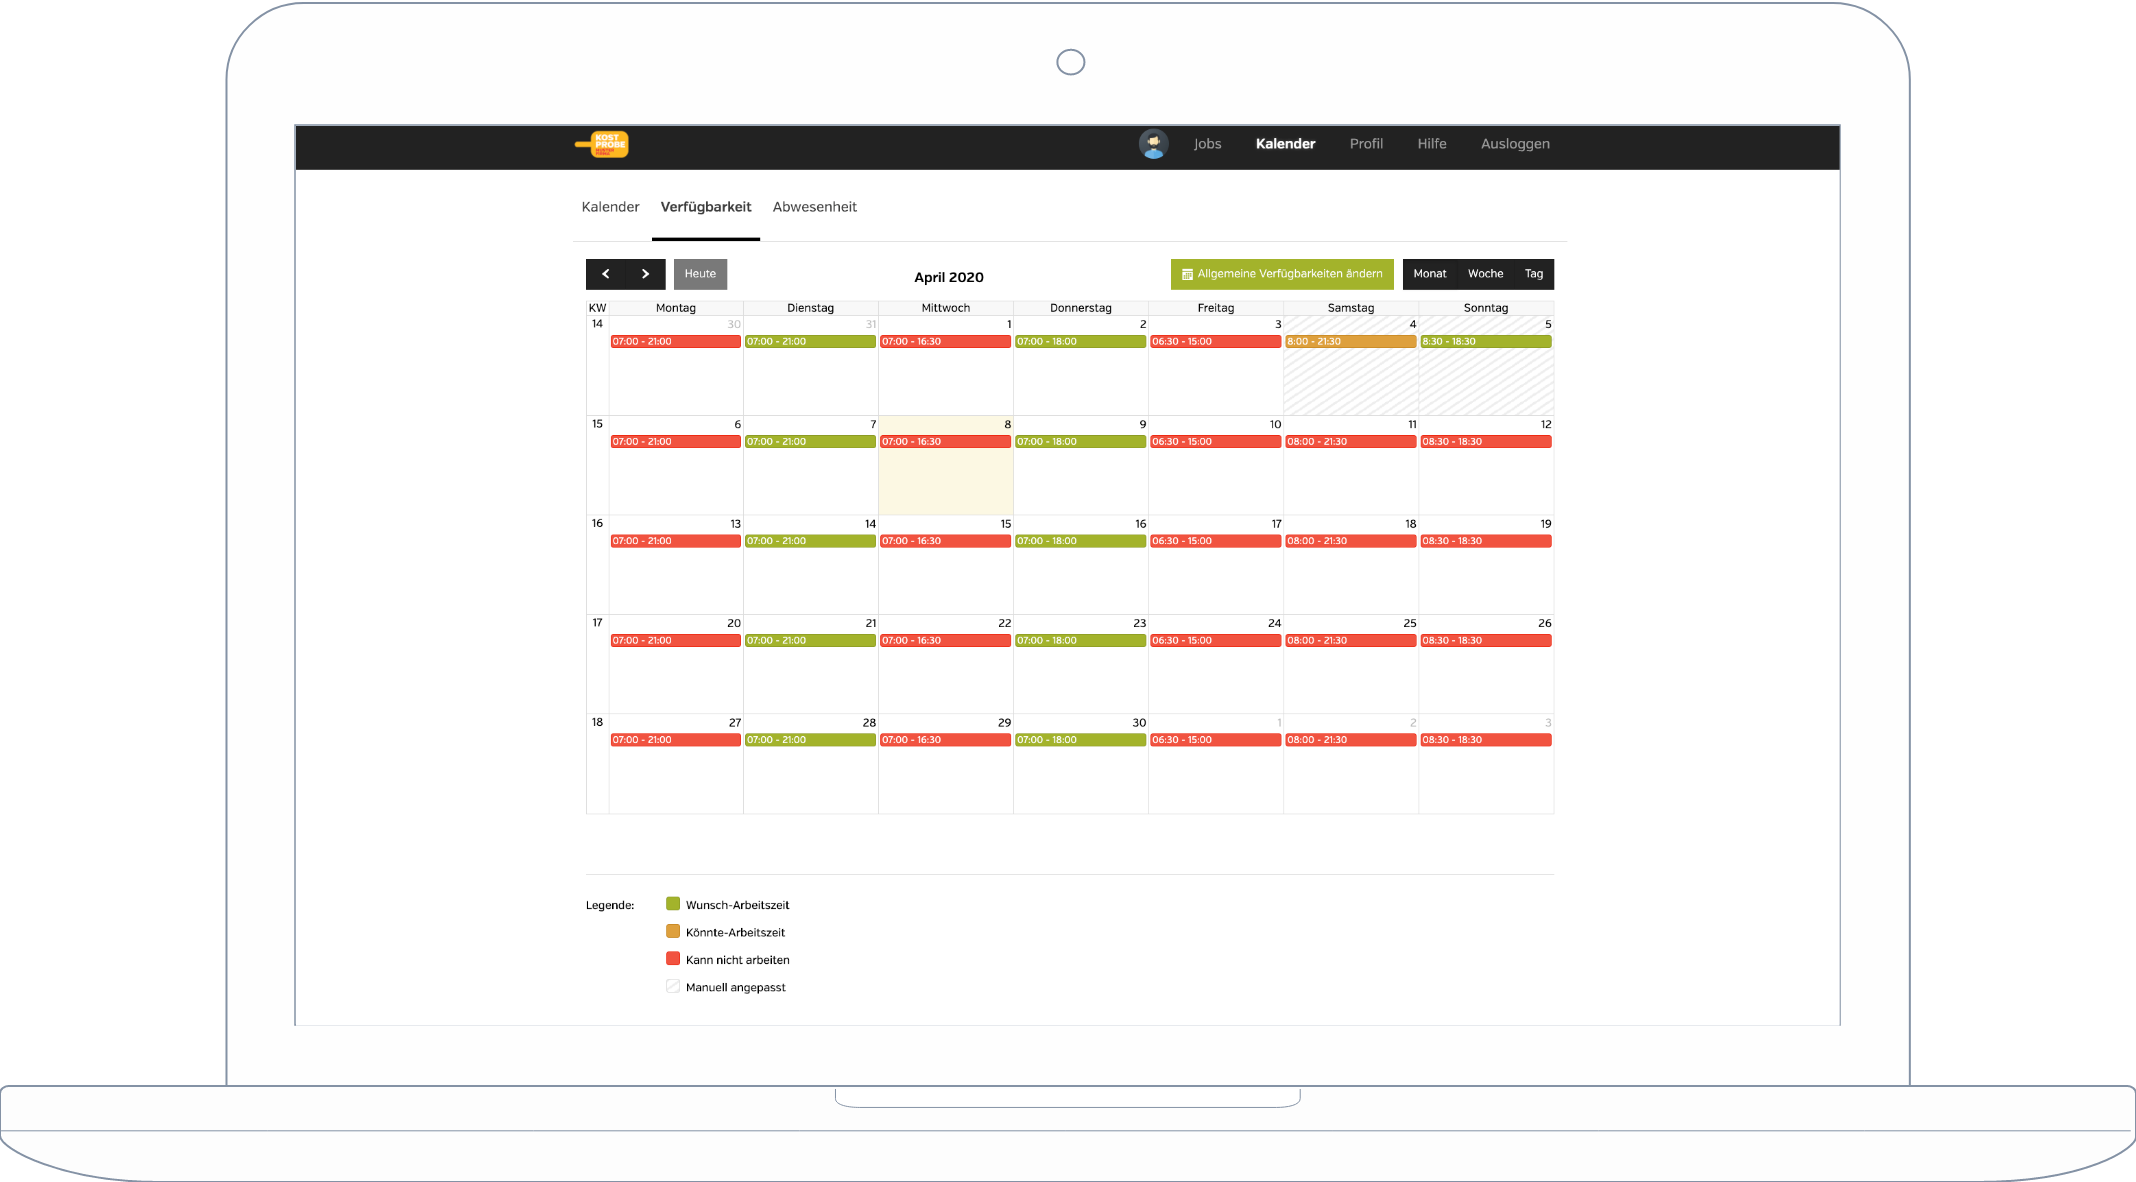2136x1182 pixels.
Task: Click the Donnerstag column header
Action: [x=1080, y=308]
